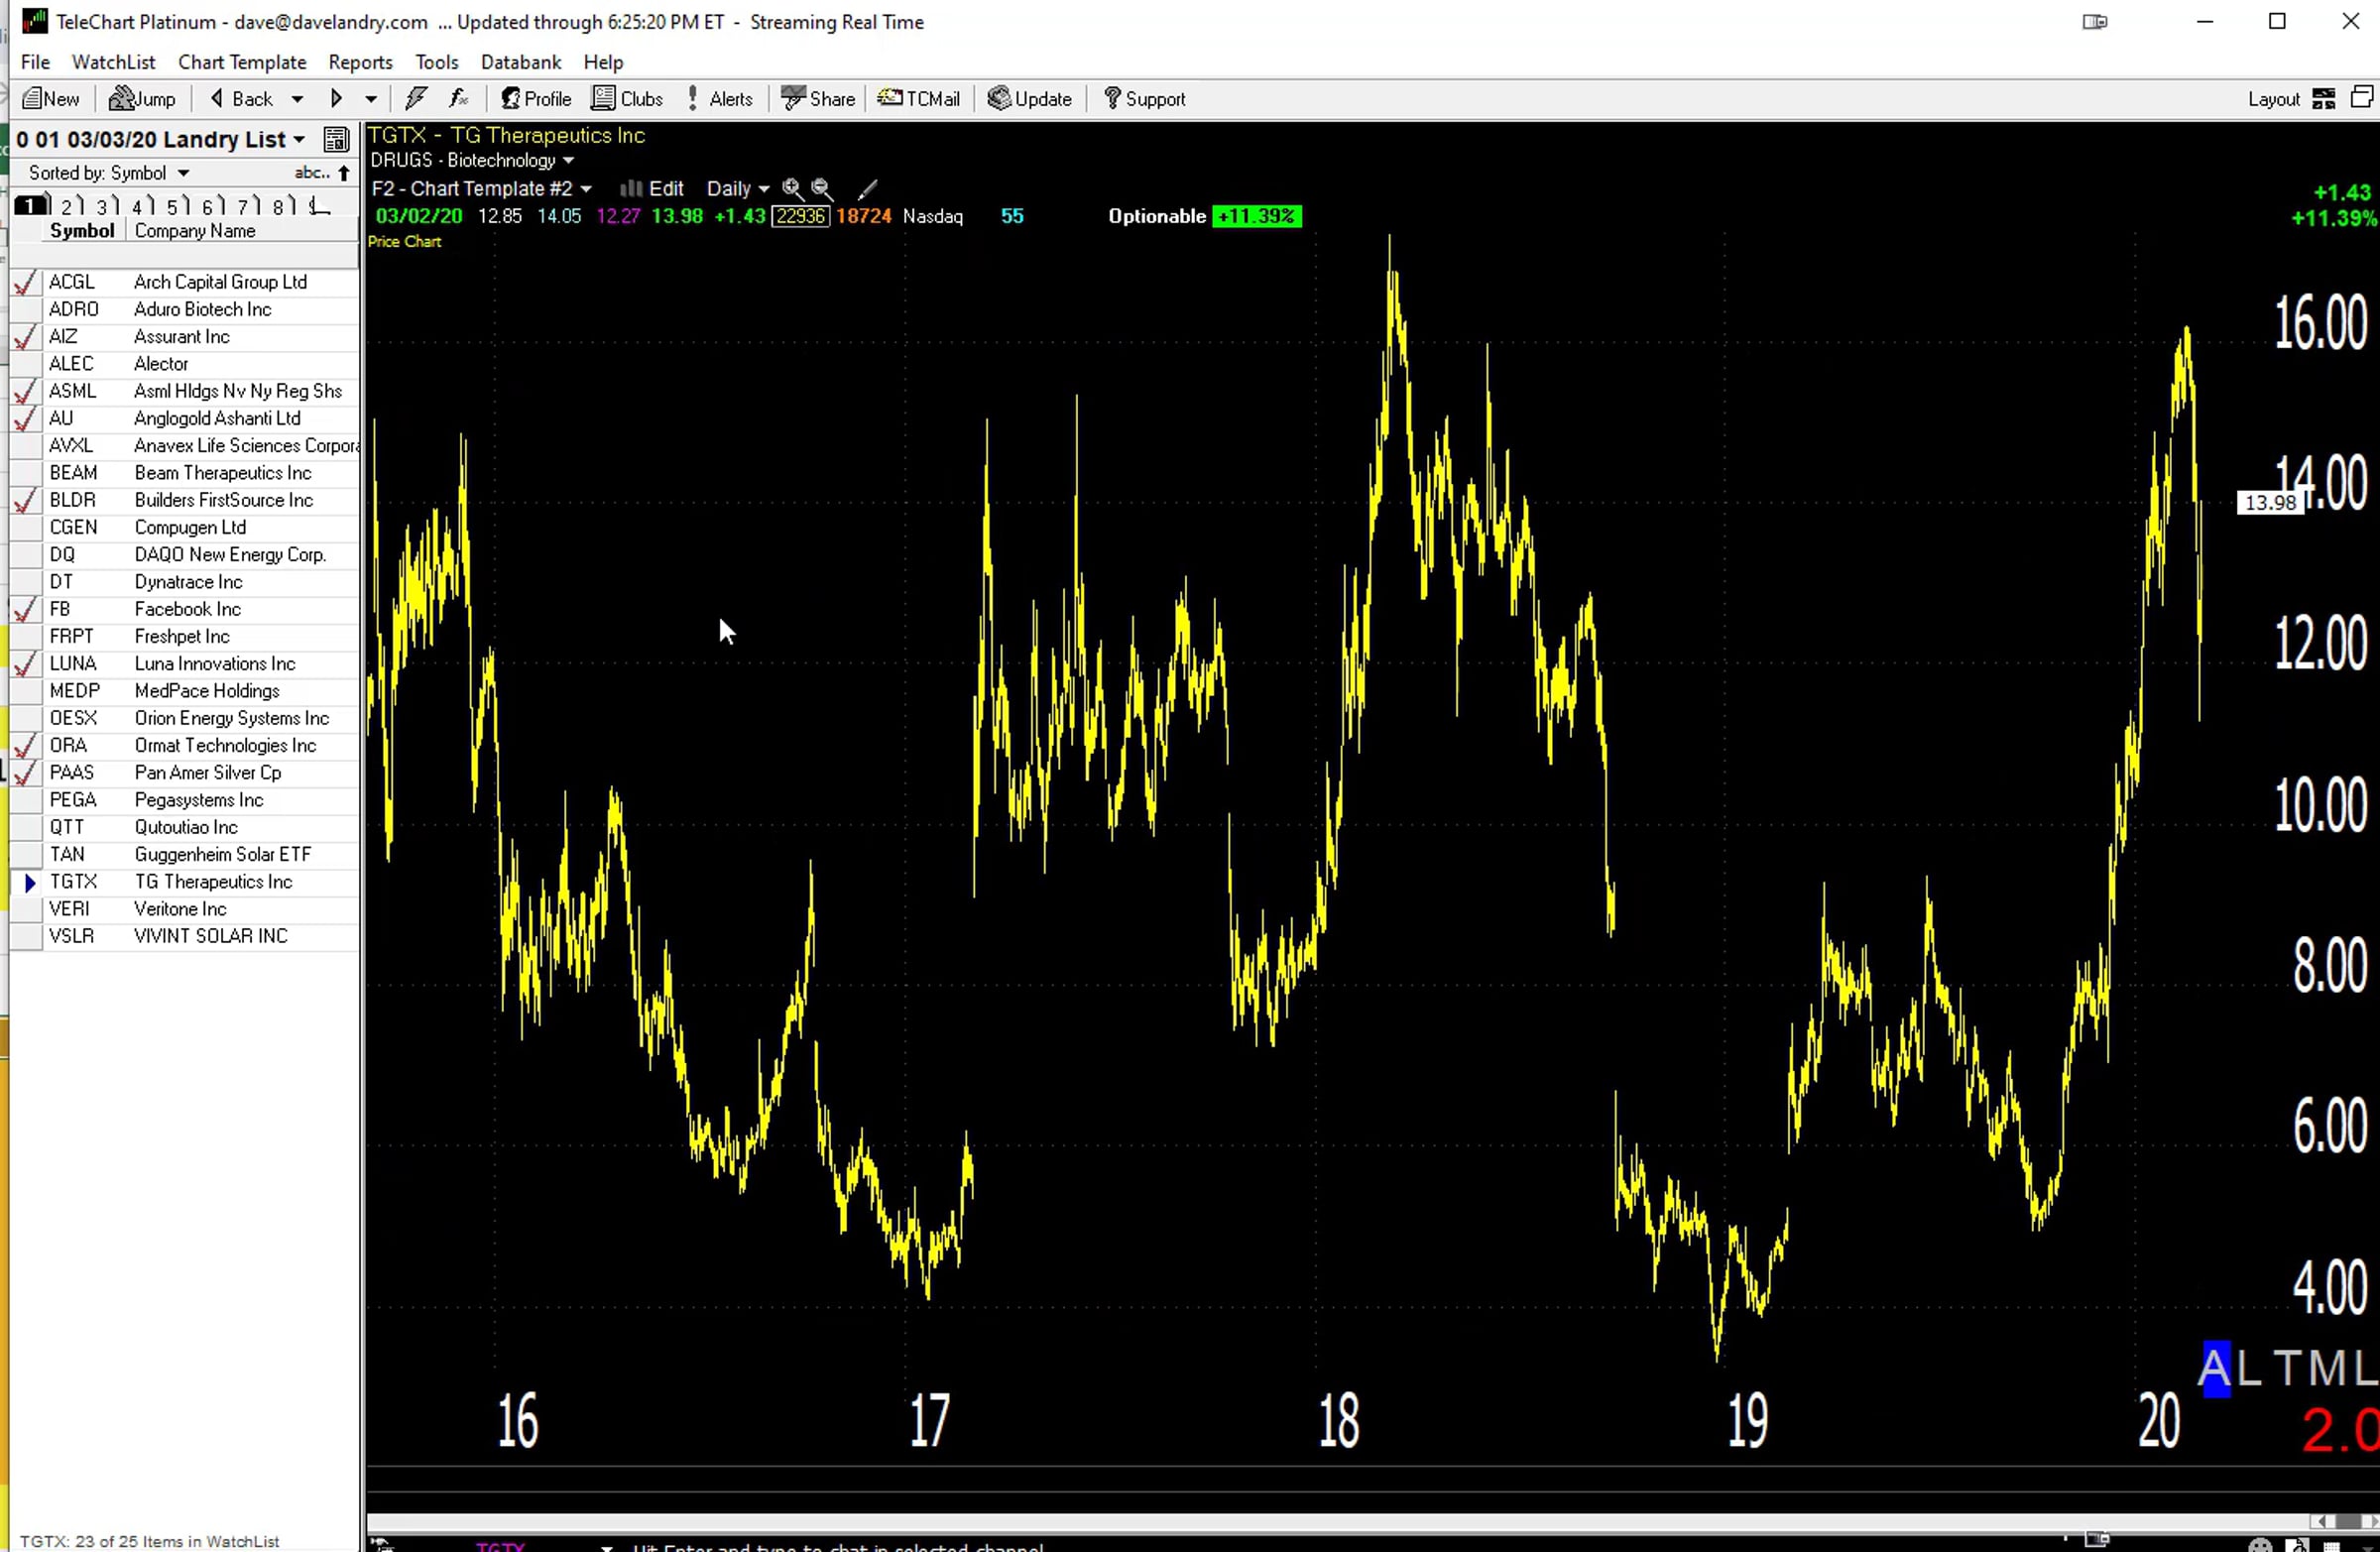Image resolution: width=2380 pixels, height=1552 pixels.
Task: Change the Daily time frame dropdown
Action: point(739,188)
